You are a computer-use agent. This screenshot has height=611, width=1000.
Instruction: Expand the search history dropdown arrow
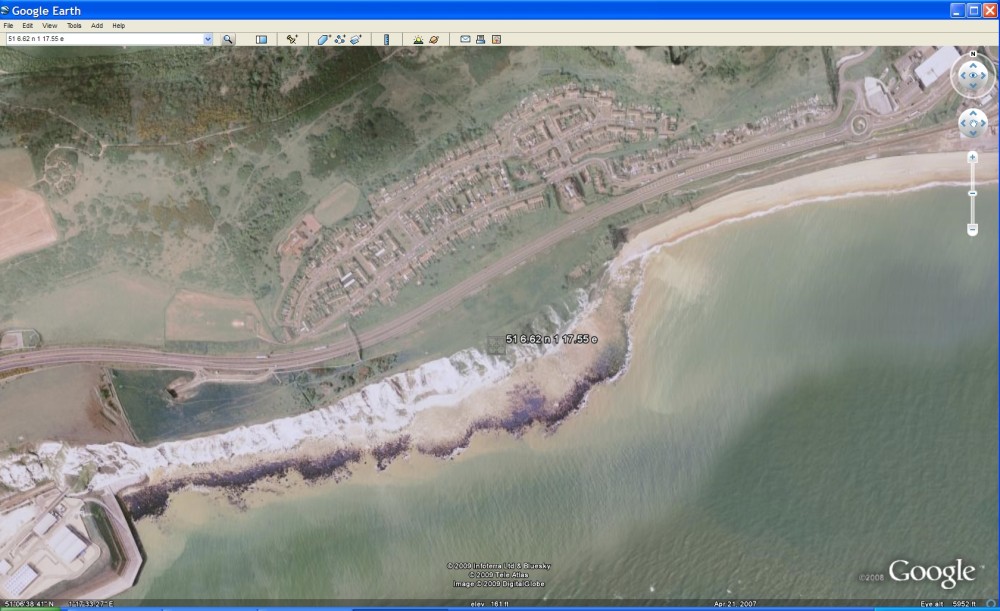pos(208,39)
